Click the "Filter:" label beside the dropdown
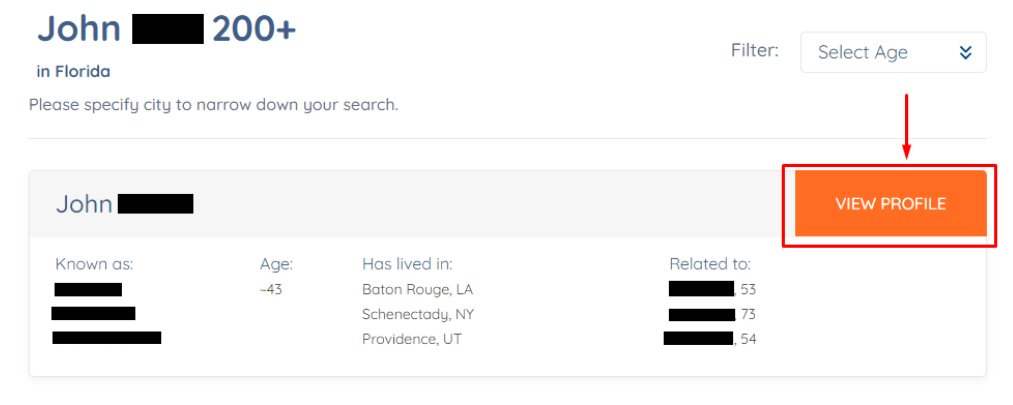This screenshot has width=1013, height=405. click(754, 50)
